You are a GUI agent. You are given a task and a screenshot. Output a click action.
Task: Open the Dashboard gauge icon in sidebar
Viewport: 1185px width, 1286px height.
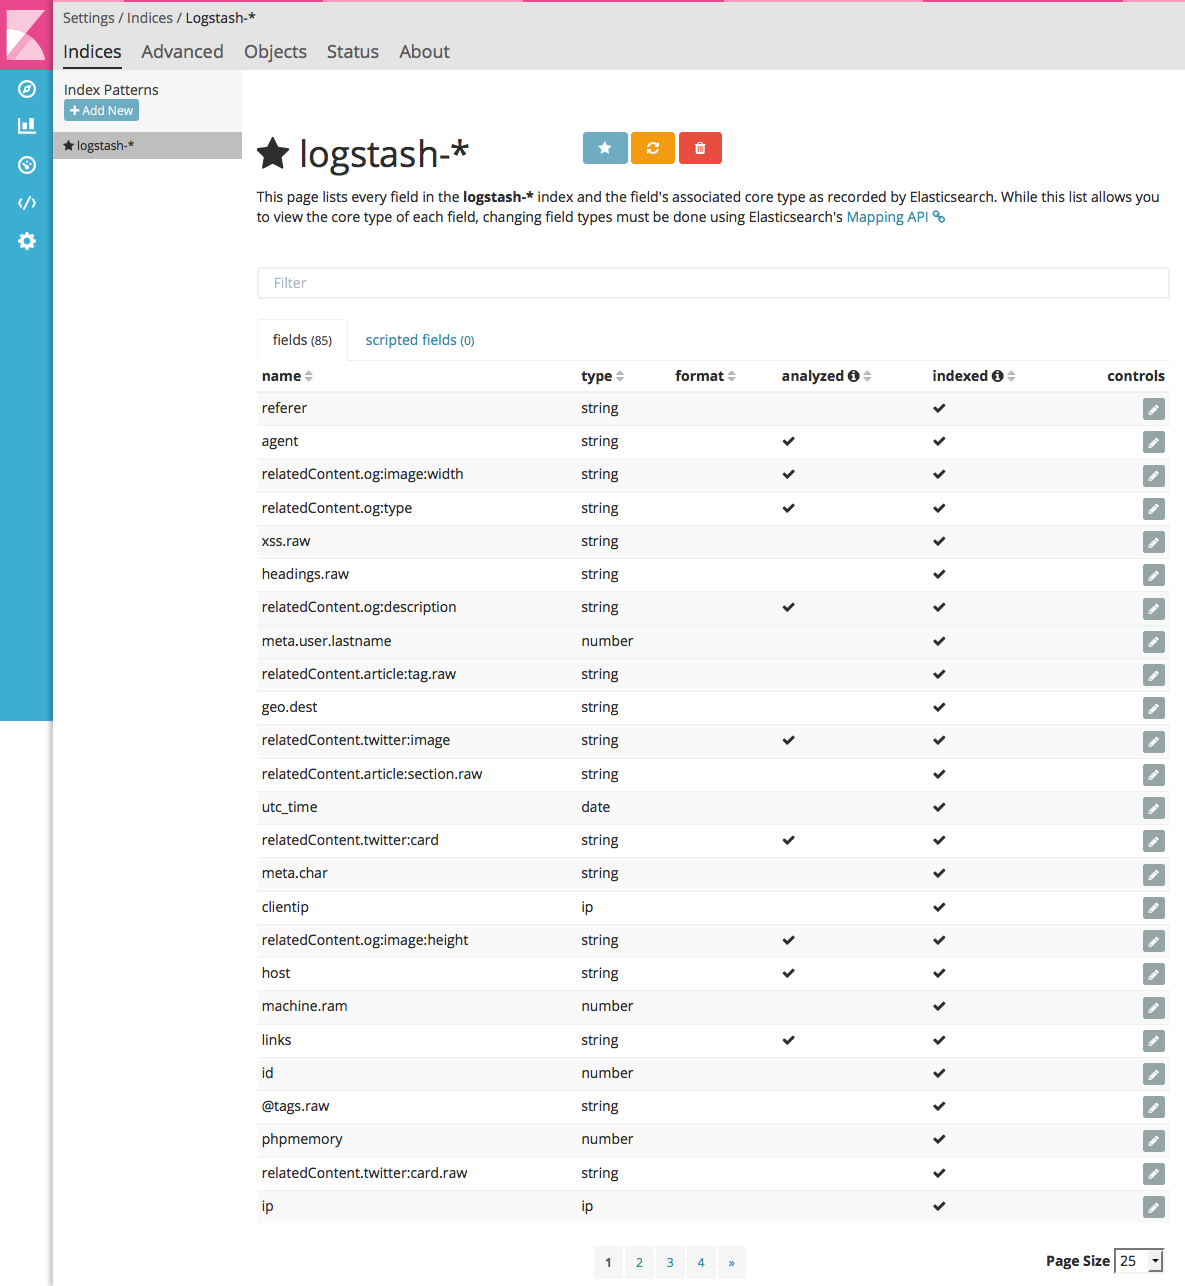[x=27, y=165]
